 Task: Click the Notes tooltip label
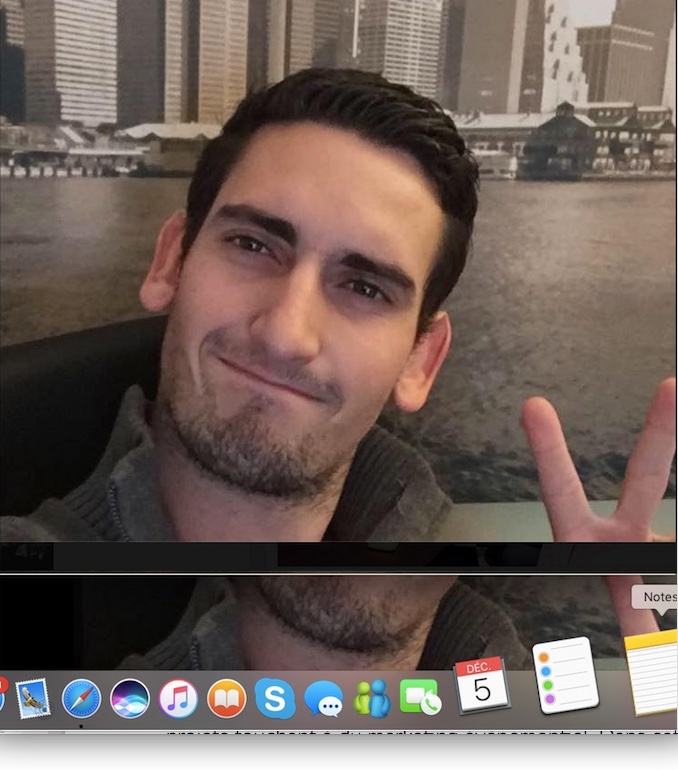(x=658, y=597)
